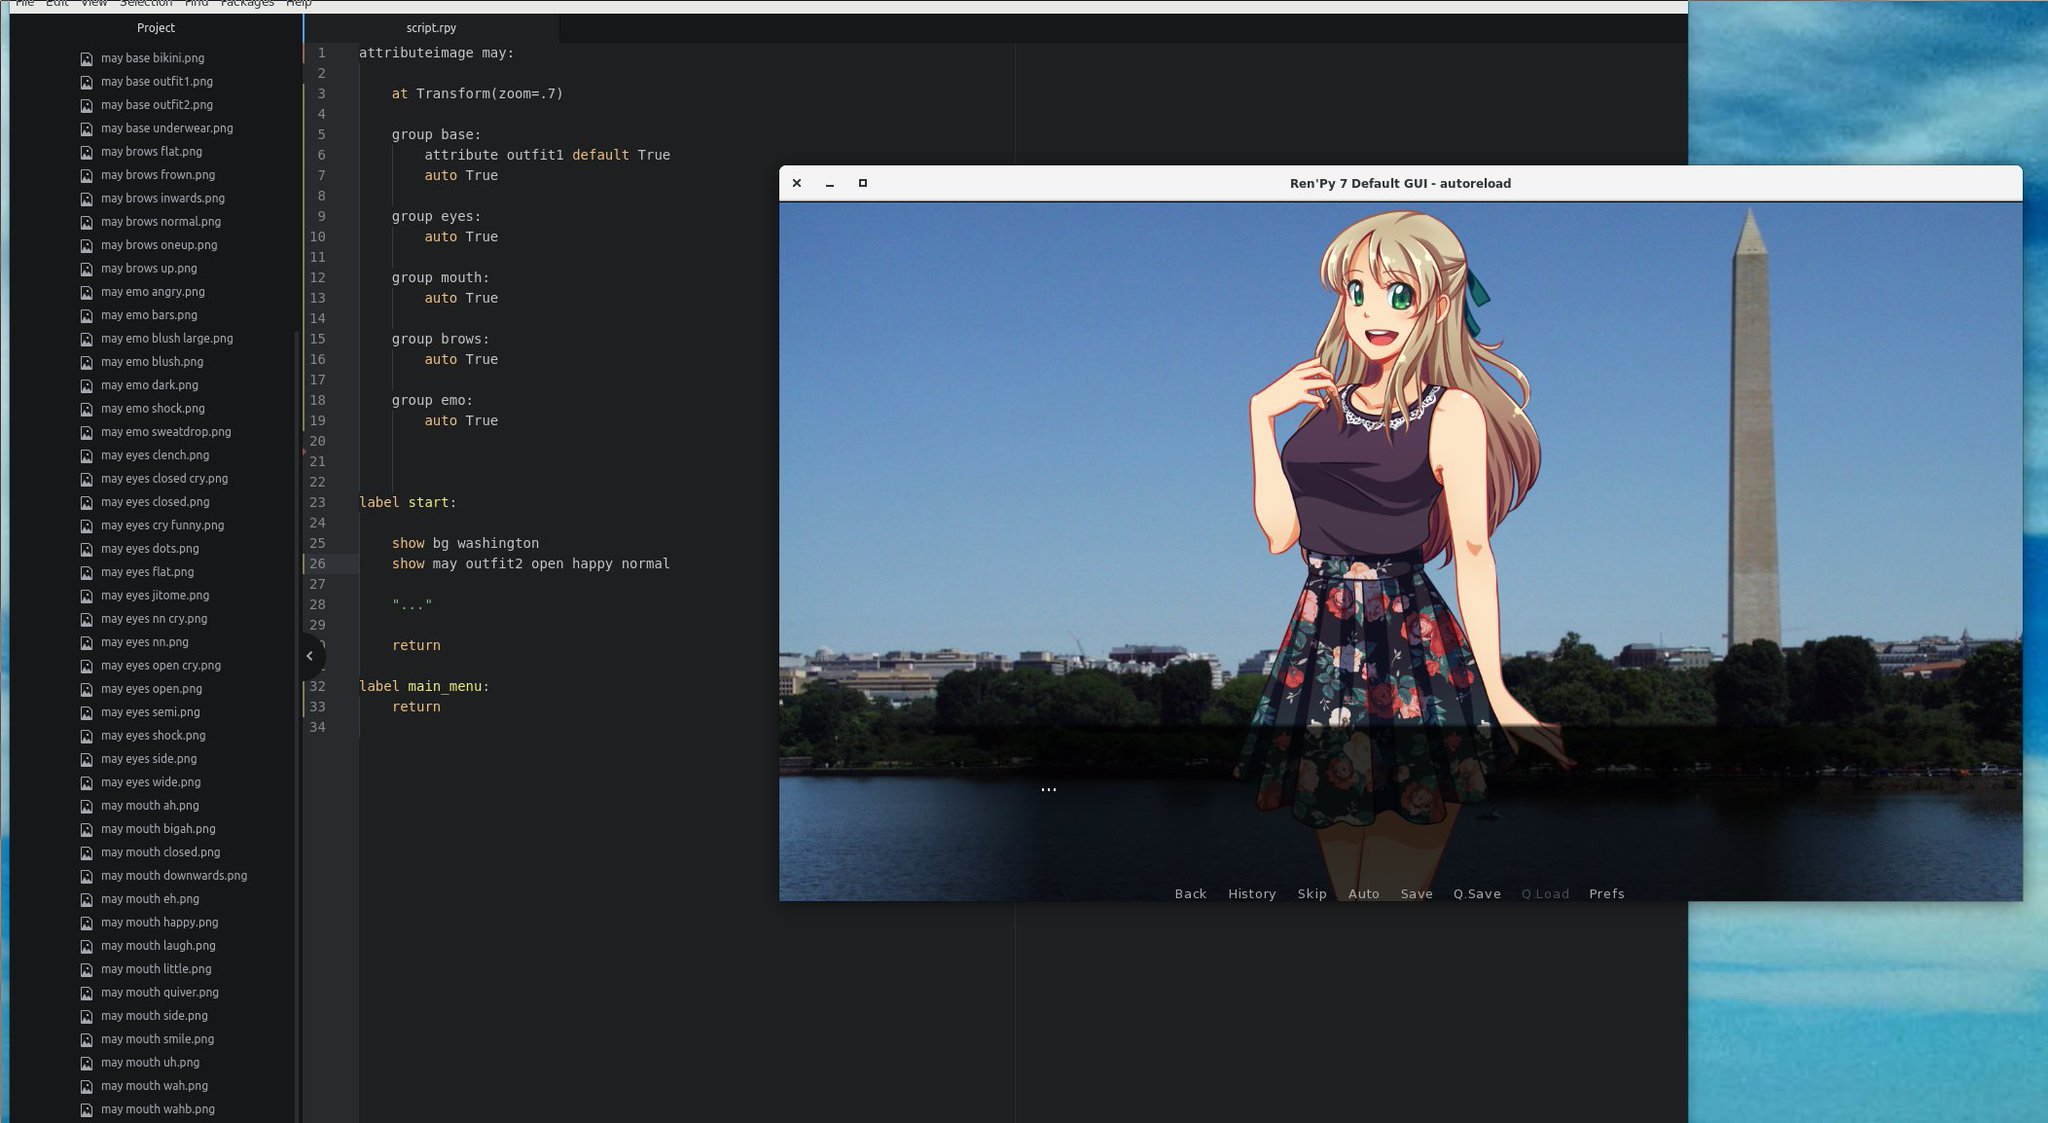
Task: Click the icon beside may eyes open.png
Action: click(x=87, y=690)
